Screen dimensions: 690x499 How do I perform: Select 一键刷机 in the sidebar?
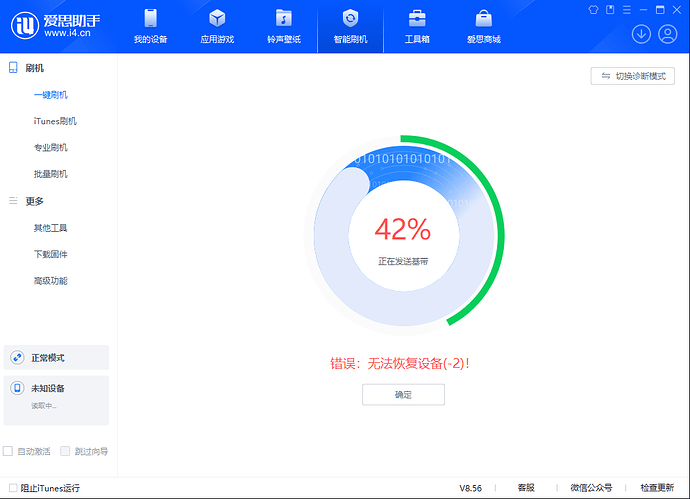pos(51,95)
